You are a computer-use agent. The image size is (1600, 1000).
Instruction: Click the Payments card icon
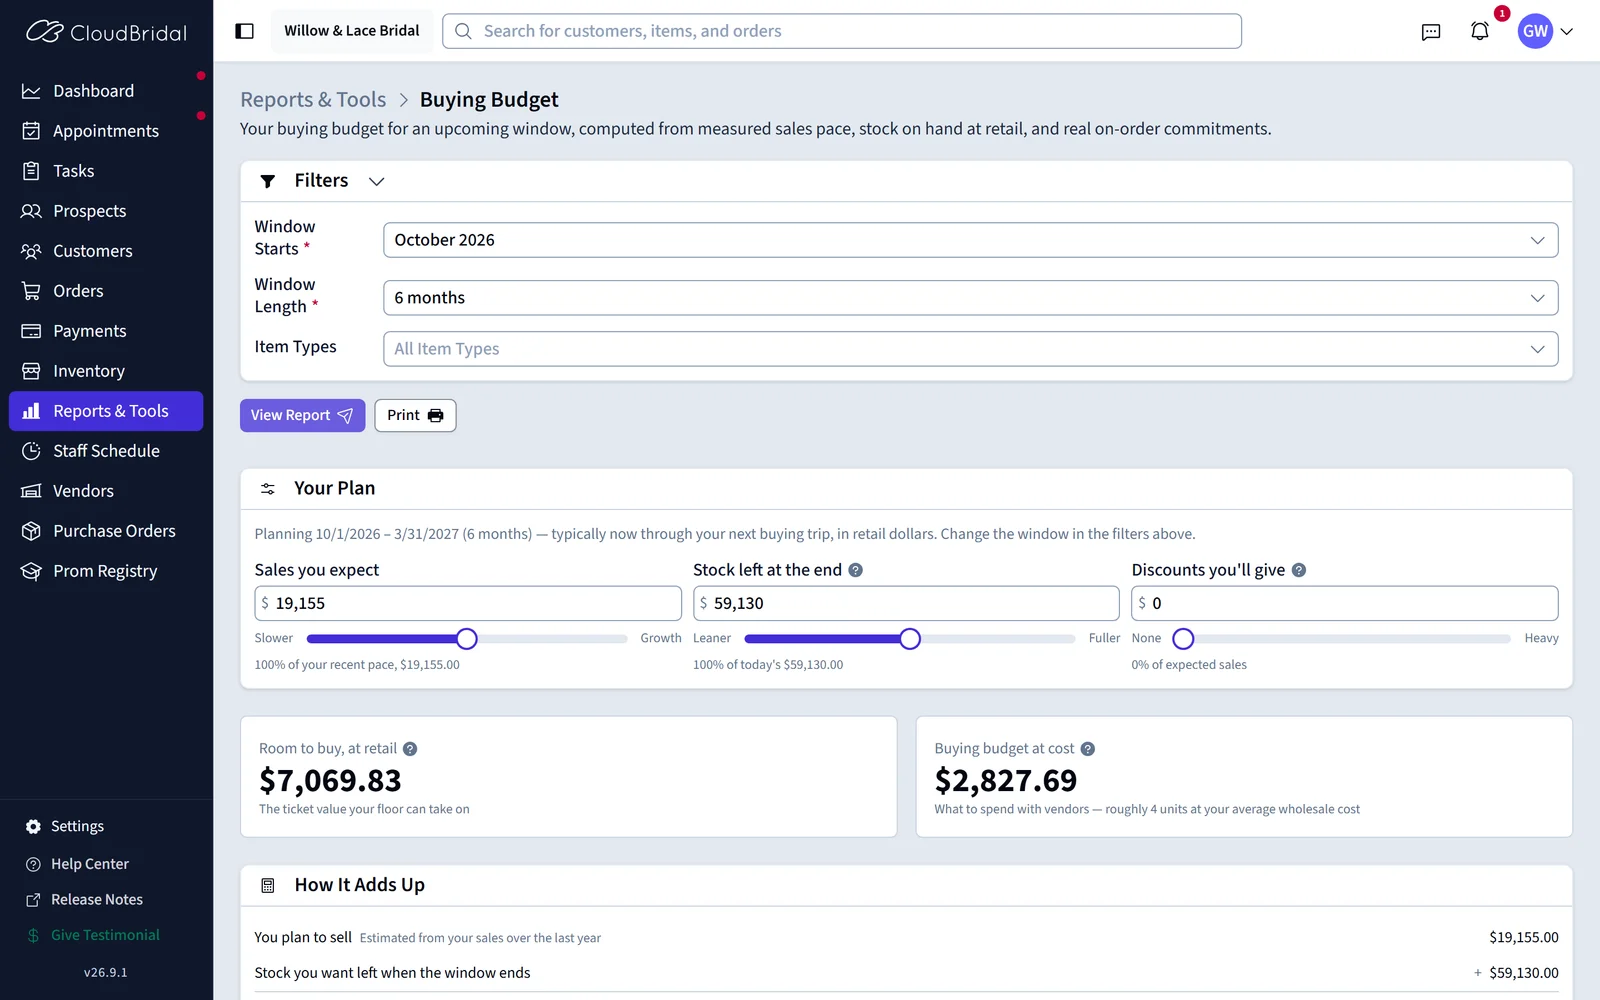31,331
